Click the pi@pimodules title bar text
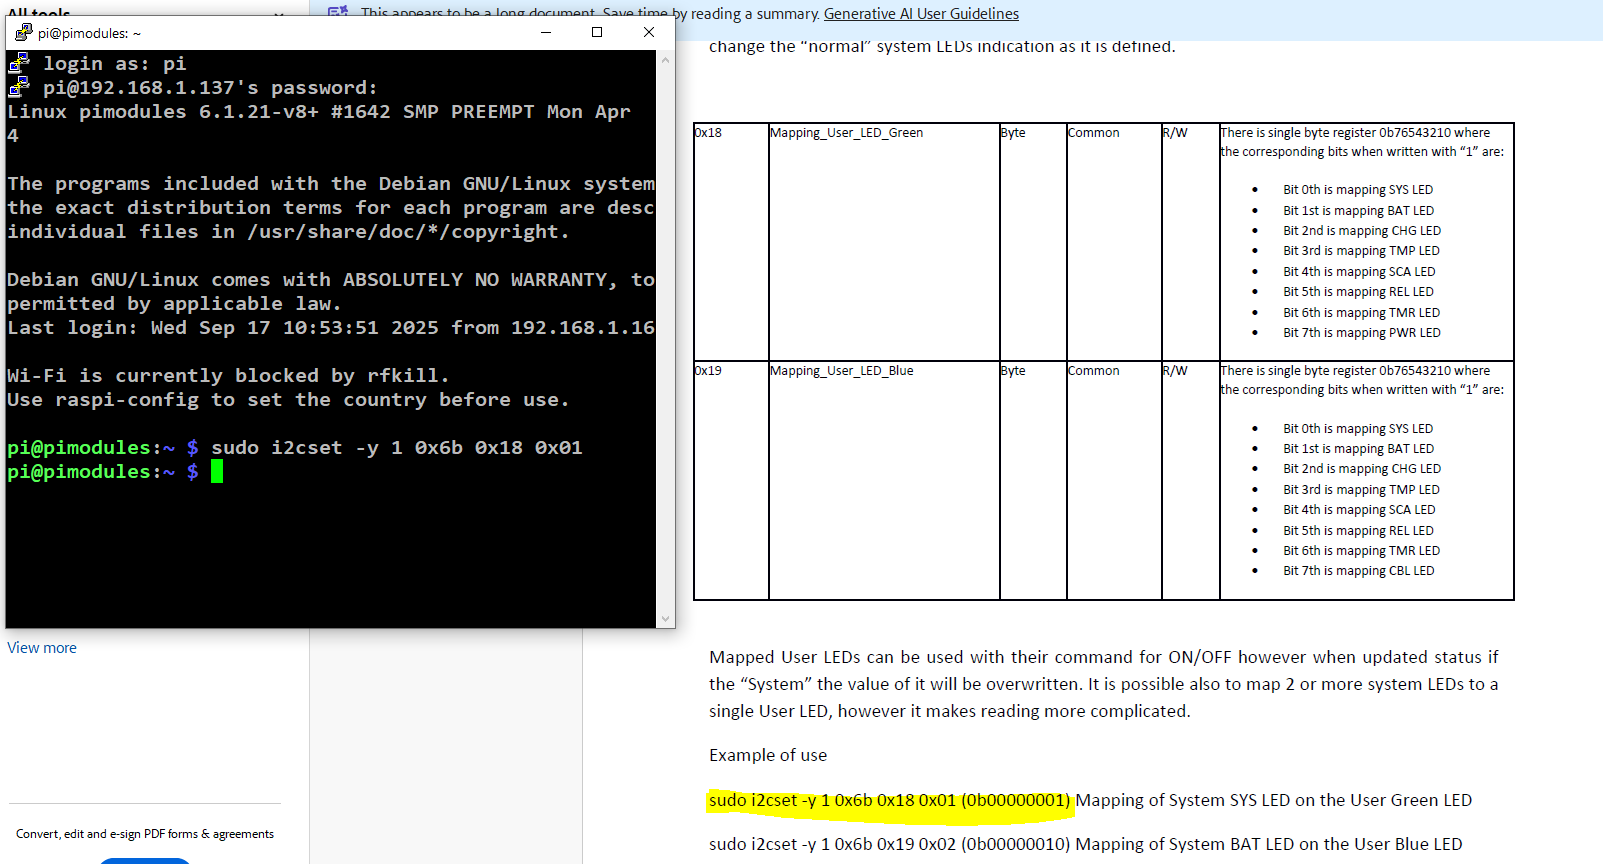The image size is (1603, 864). 89,33
